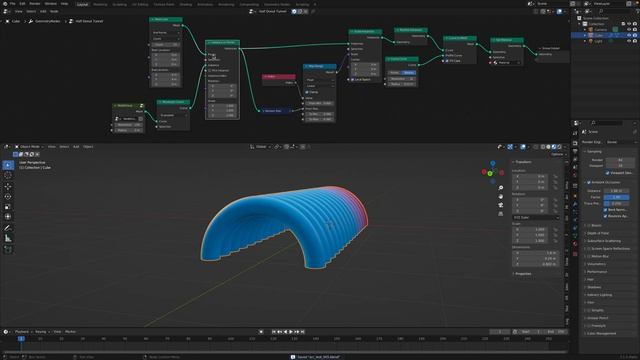Open the Playback menu in timeline
Screen dimensions: 640x360
coord(23,332)
